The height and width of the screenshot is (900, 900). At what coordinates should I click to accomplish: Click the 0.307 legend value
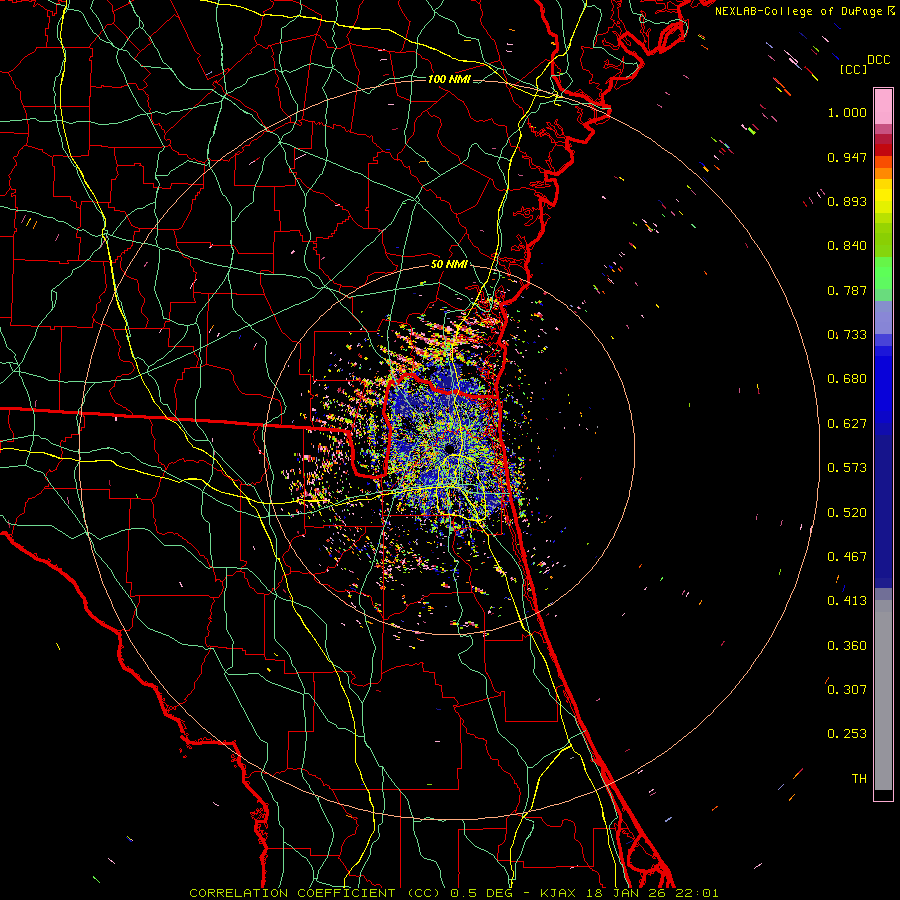[847, 690]
